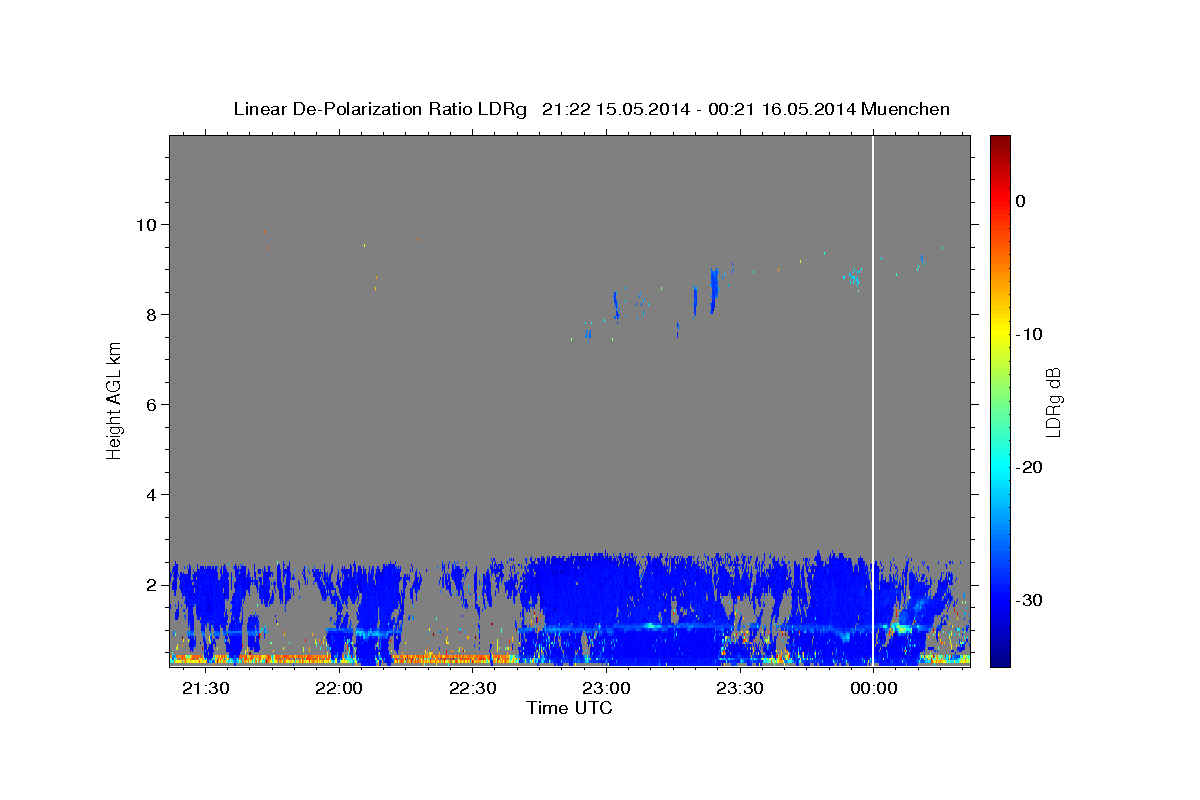Click the date '15.05.2014' in the title

point(643,109)
